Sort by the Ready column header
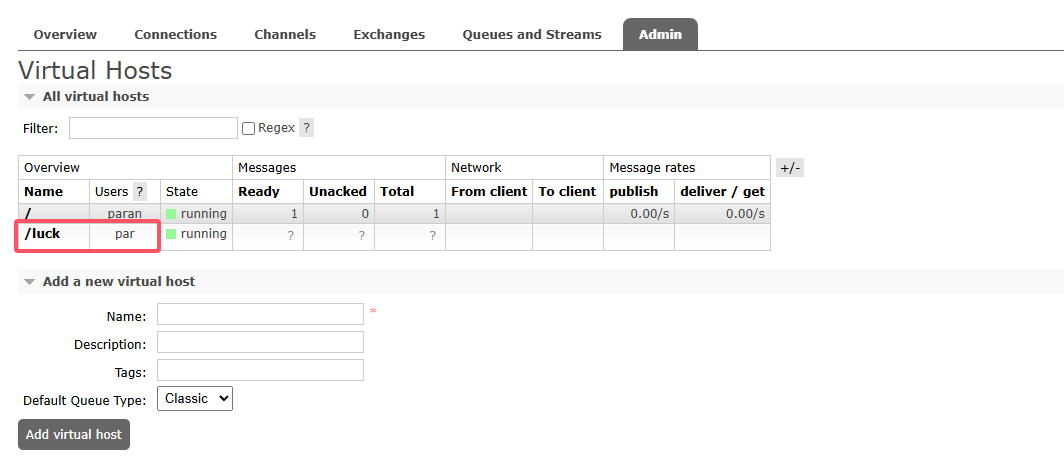The width and height of the screenshot is (1064, 458). click(x=259, y=192)
